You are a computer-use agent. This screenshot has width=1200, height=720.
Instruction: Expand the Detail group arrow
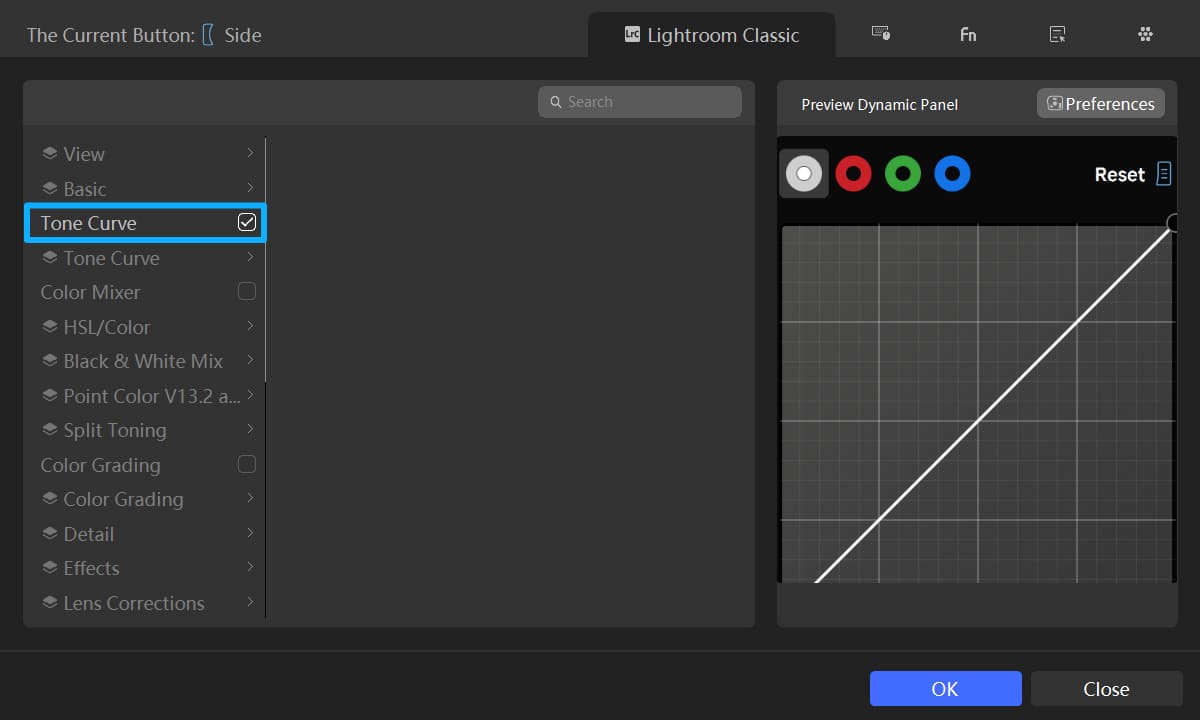[x=249, y=533]
